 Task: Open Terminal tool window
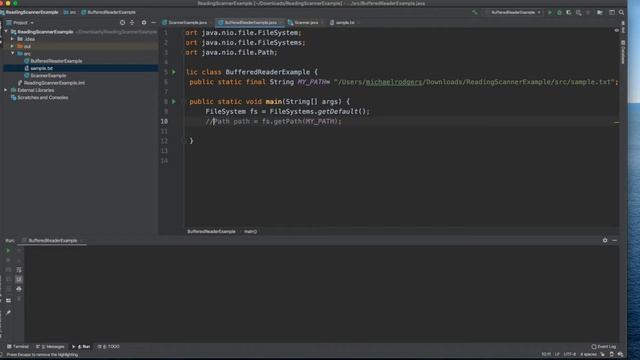[x=18, y=347]
